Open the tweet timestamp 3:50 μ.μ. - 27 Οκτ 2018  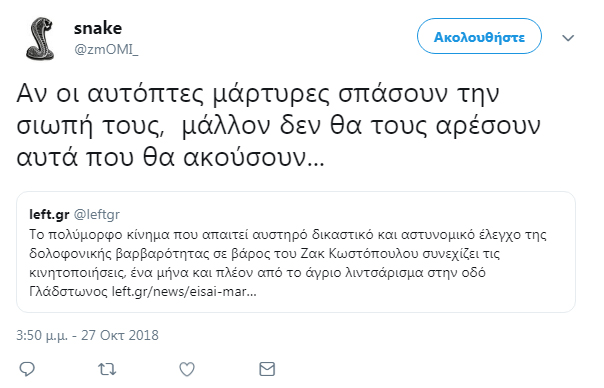[x=87, y=335]
